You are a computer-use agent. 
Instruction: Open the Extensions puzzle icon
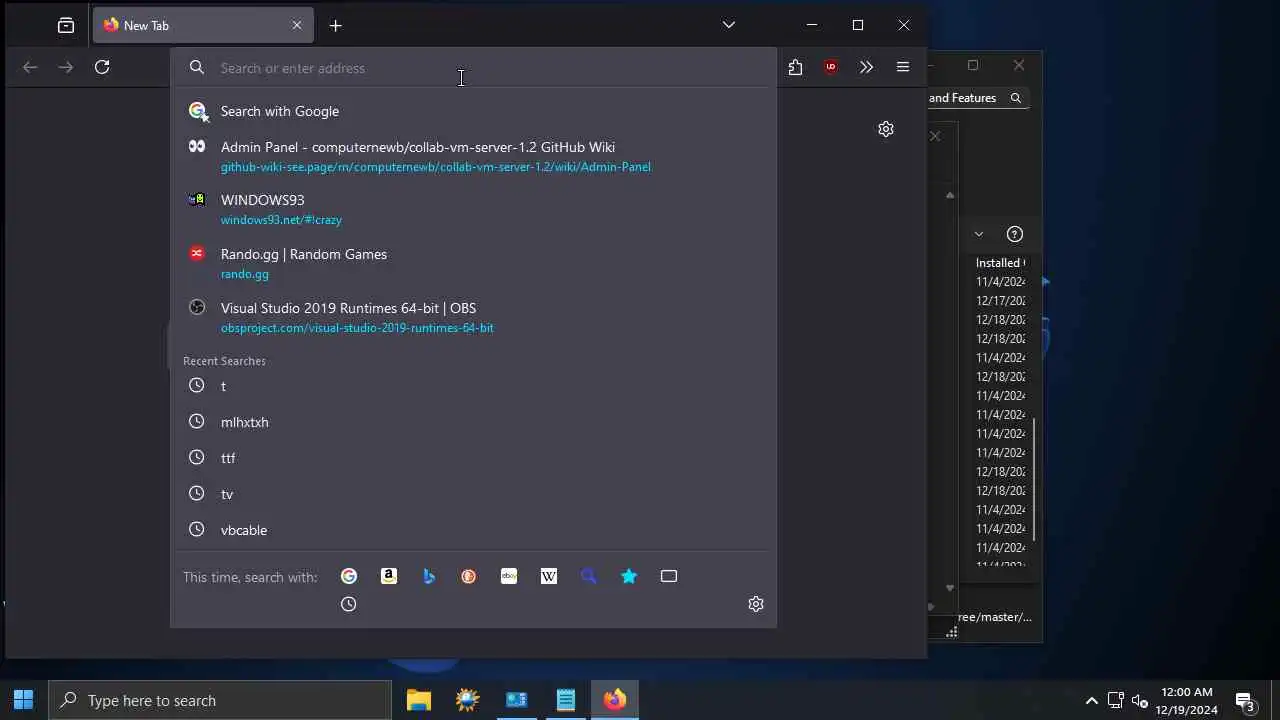click(795, 67)
